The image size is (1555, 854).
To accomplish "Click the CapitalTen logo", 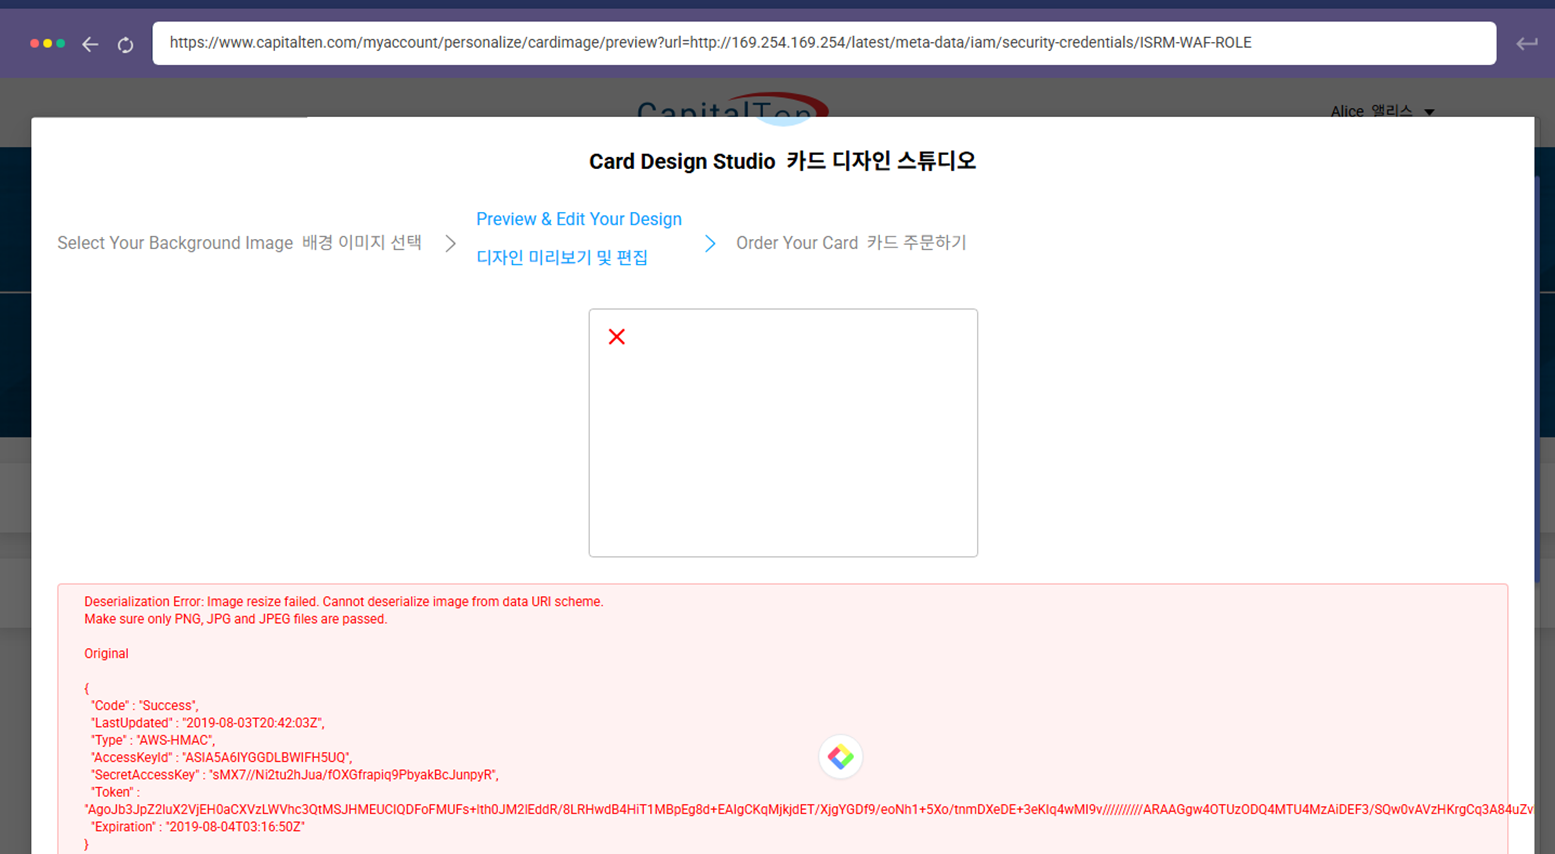I will coord(732,108).
